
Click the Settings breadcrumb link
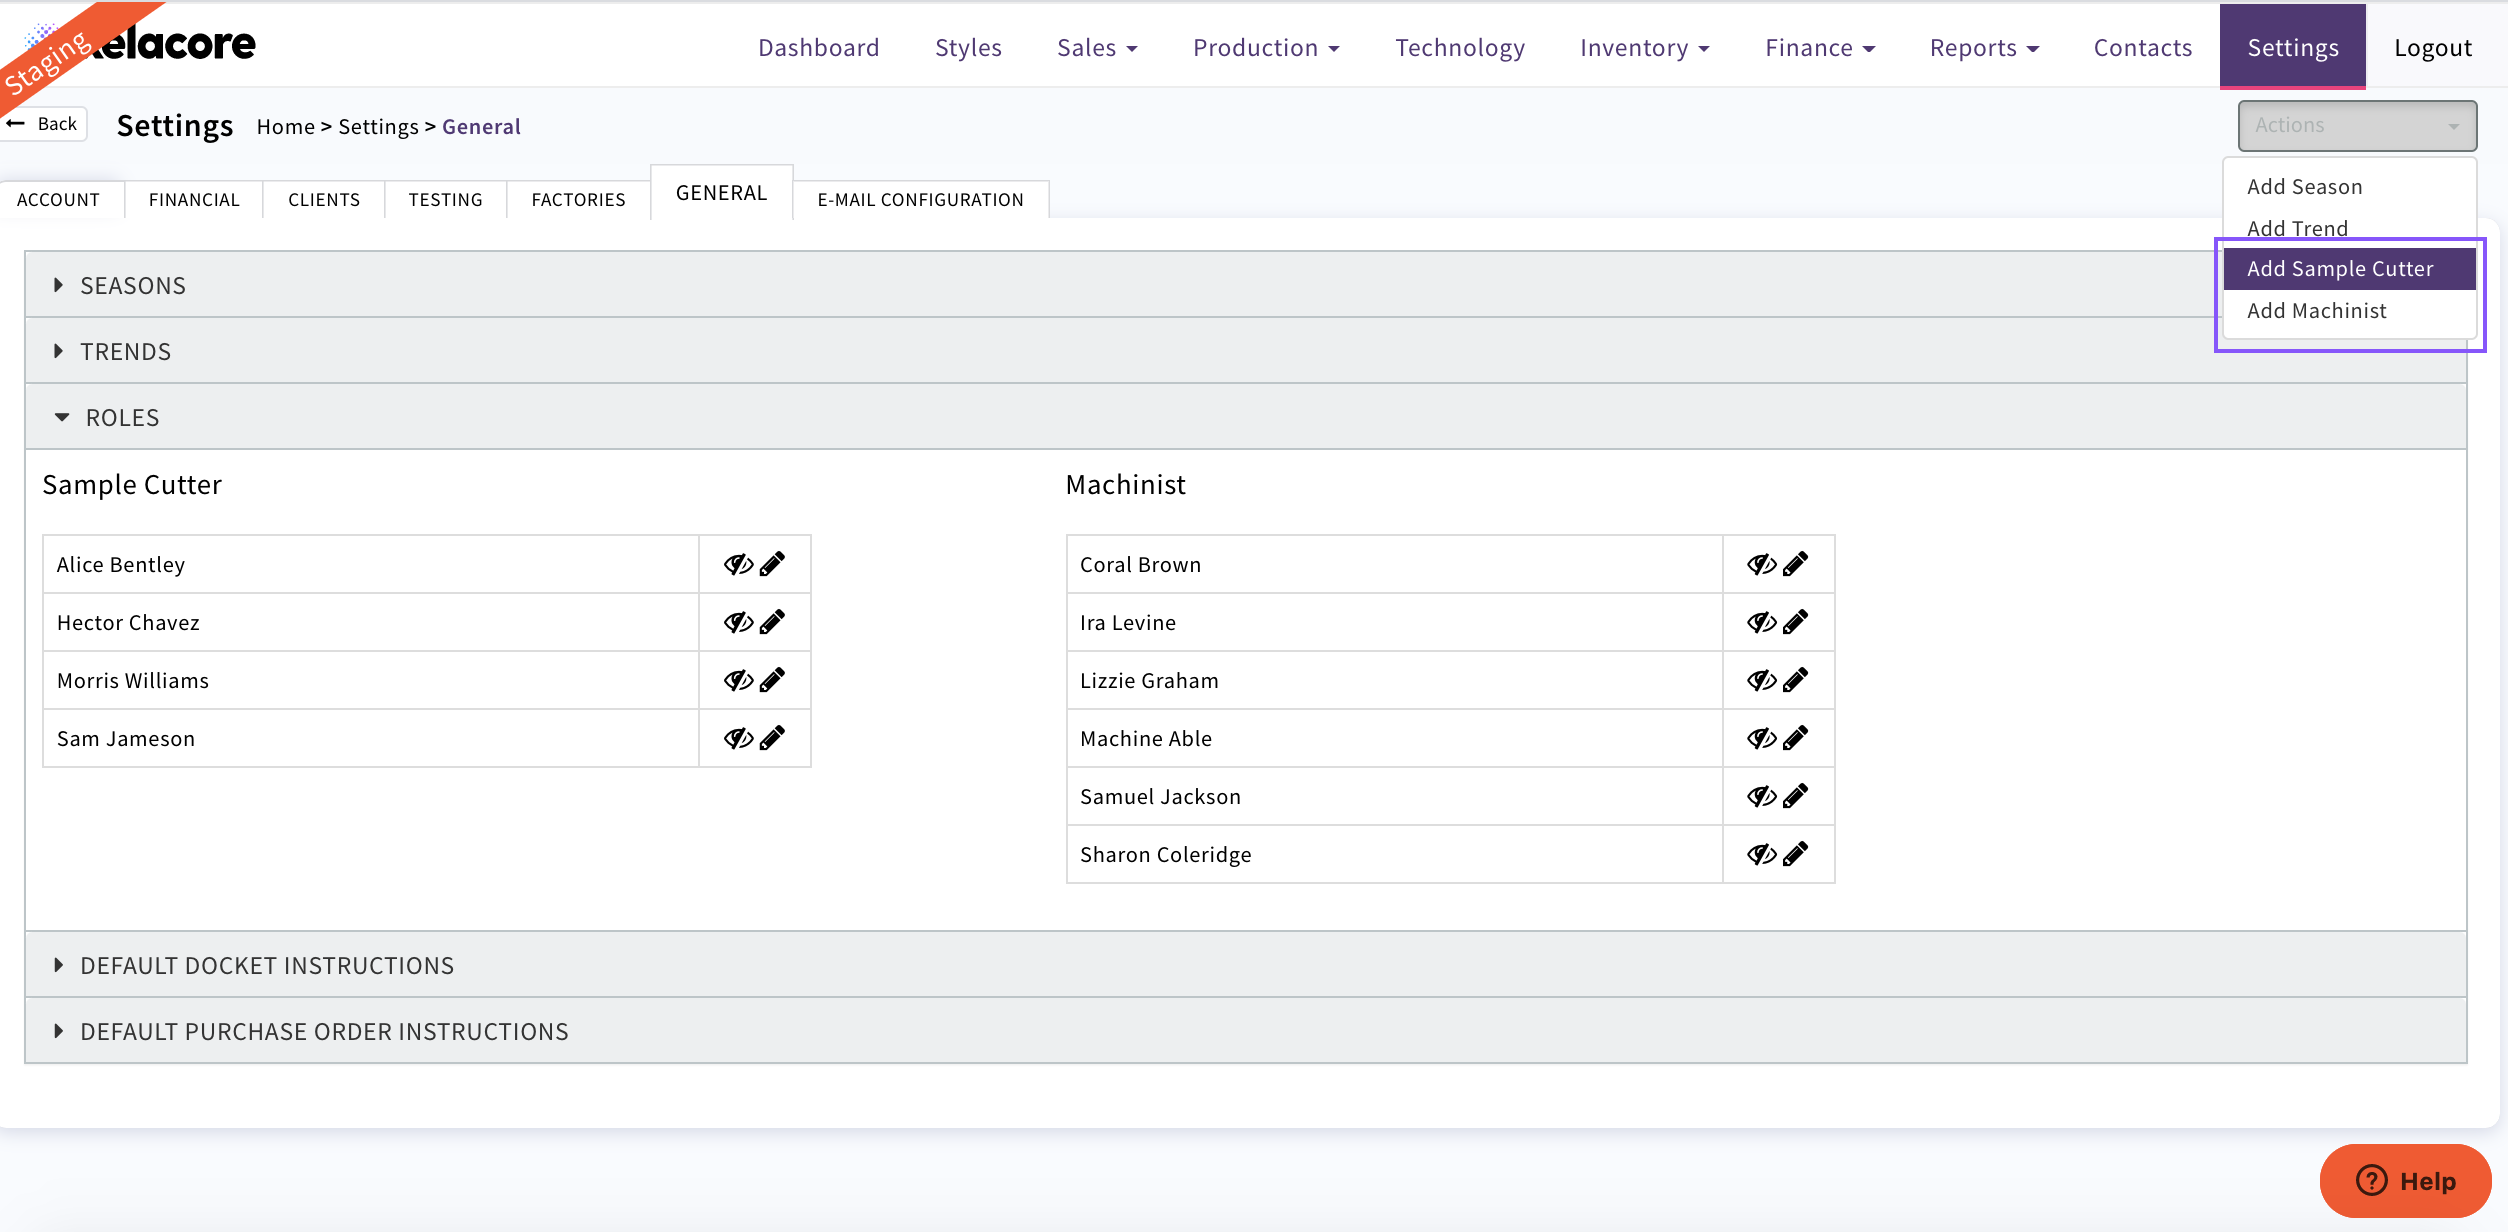point(378,127)
